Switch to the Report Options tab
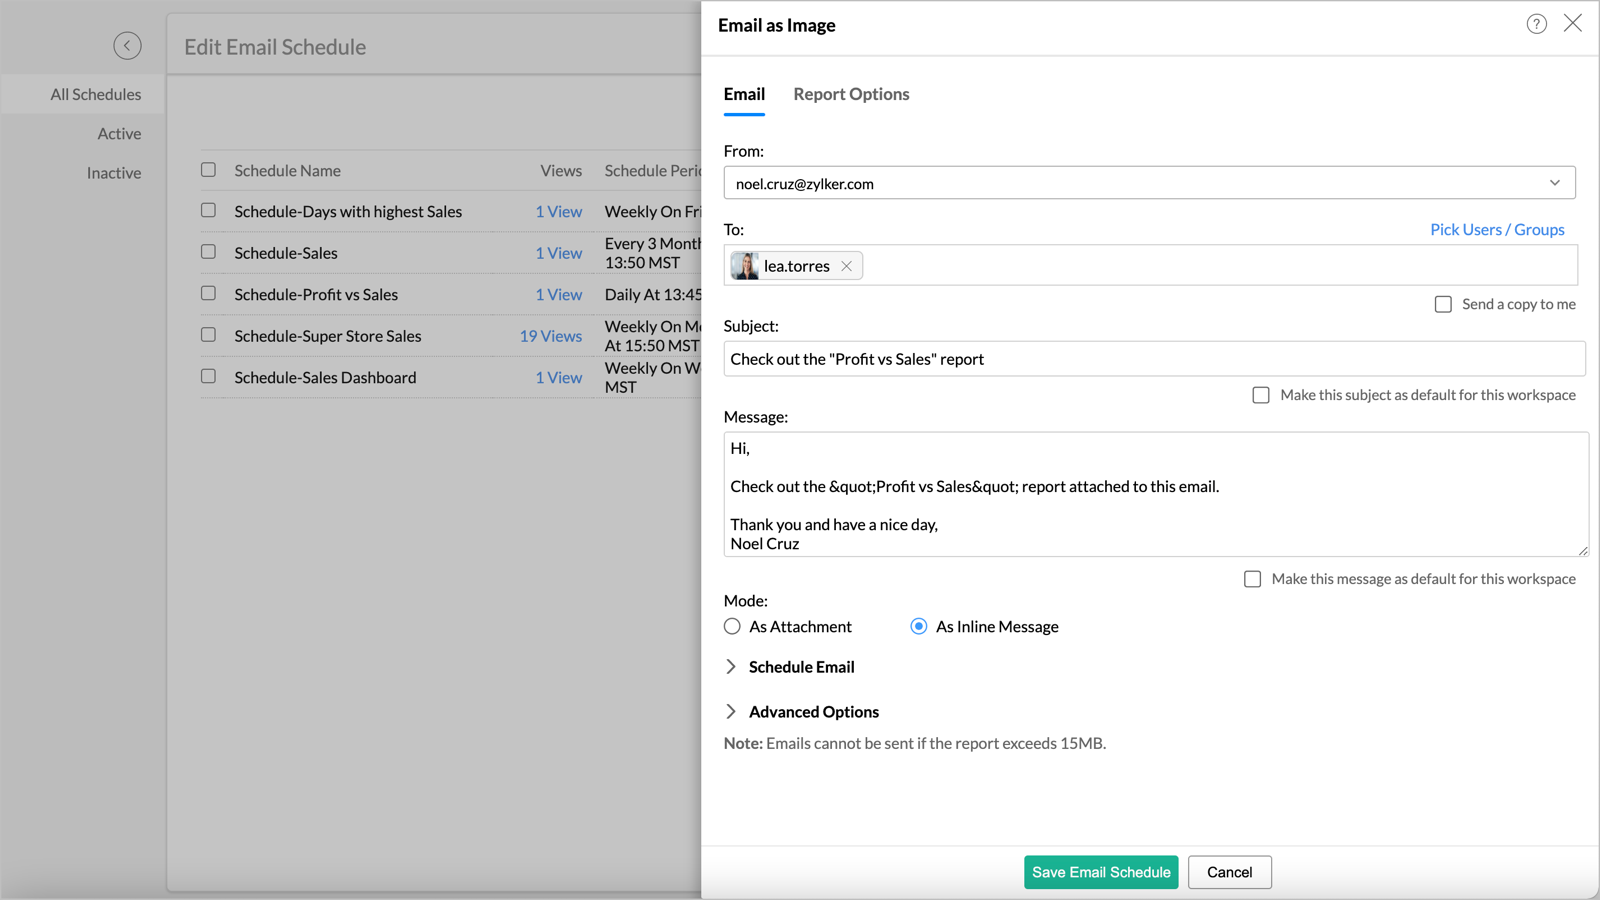This screenshot has width=1600, height=900. [x=851, y=94]
